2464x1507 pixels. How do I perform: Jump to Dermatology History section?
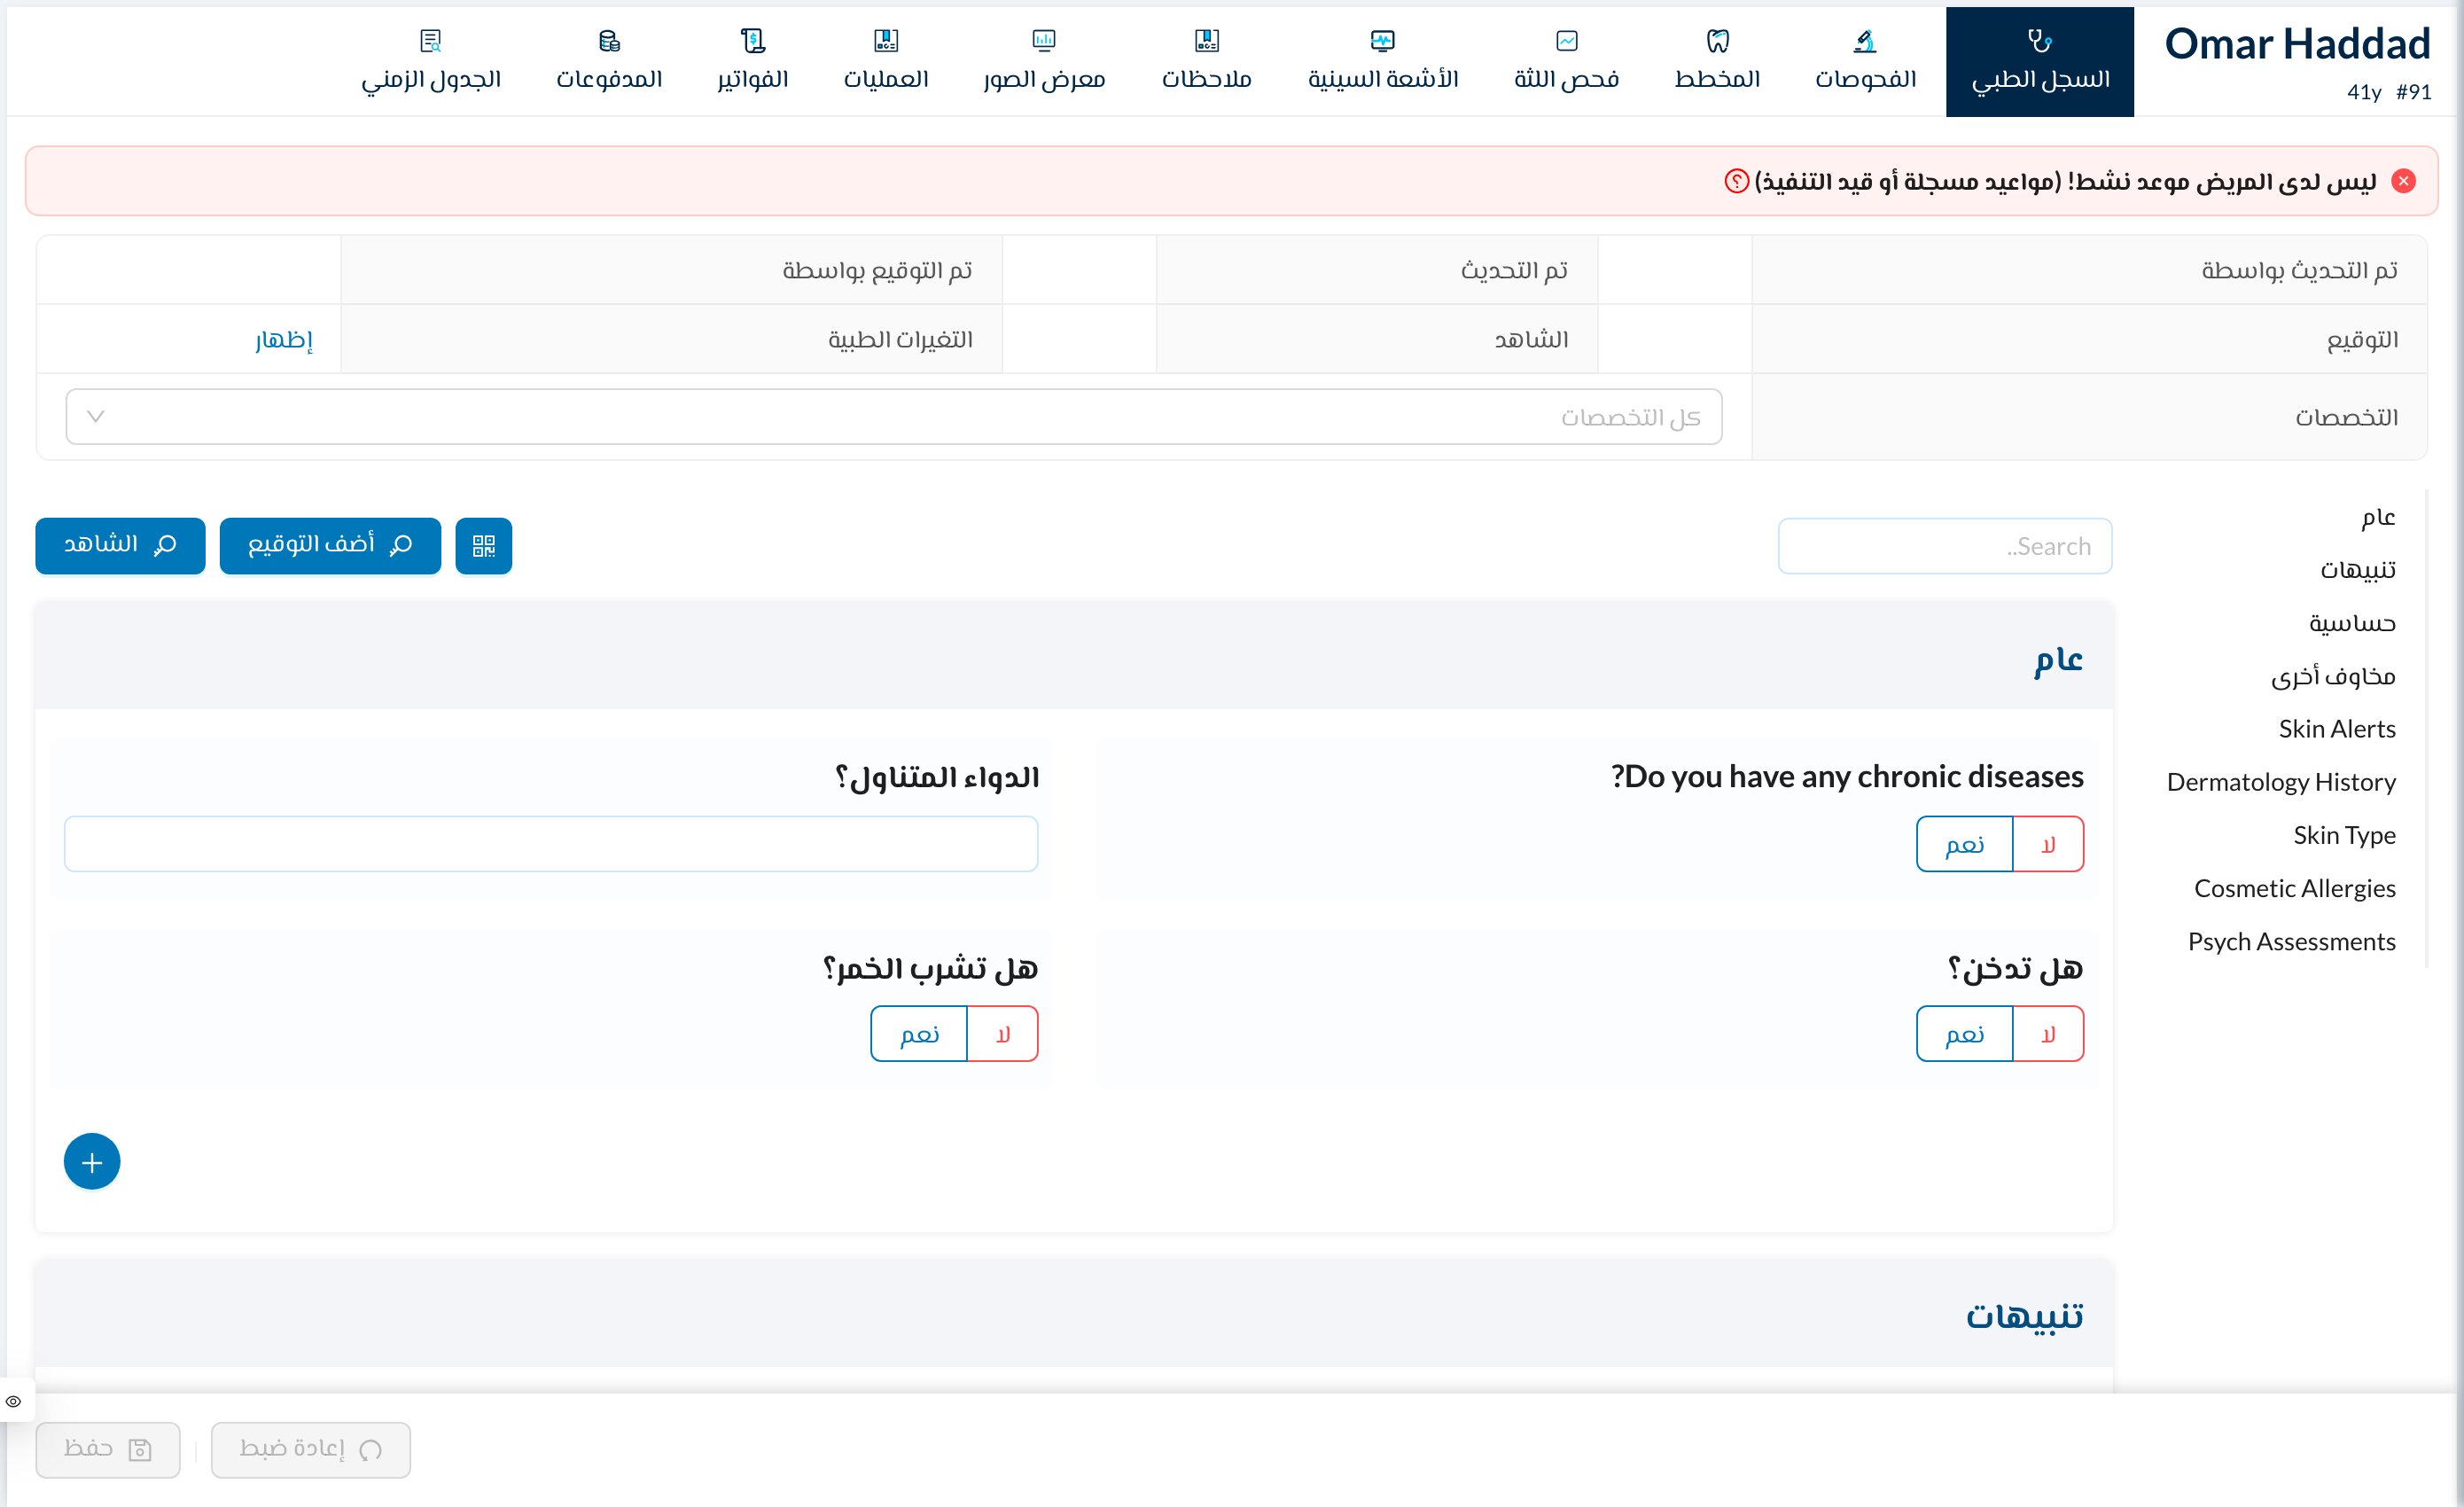point(2281,782)
